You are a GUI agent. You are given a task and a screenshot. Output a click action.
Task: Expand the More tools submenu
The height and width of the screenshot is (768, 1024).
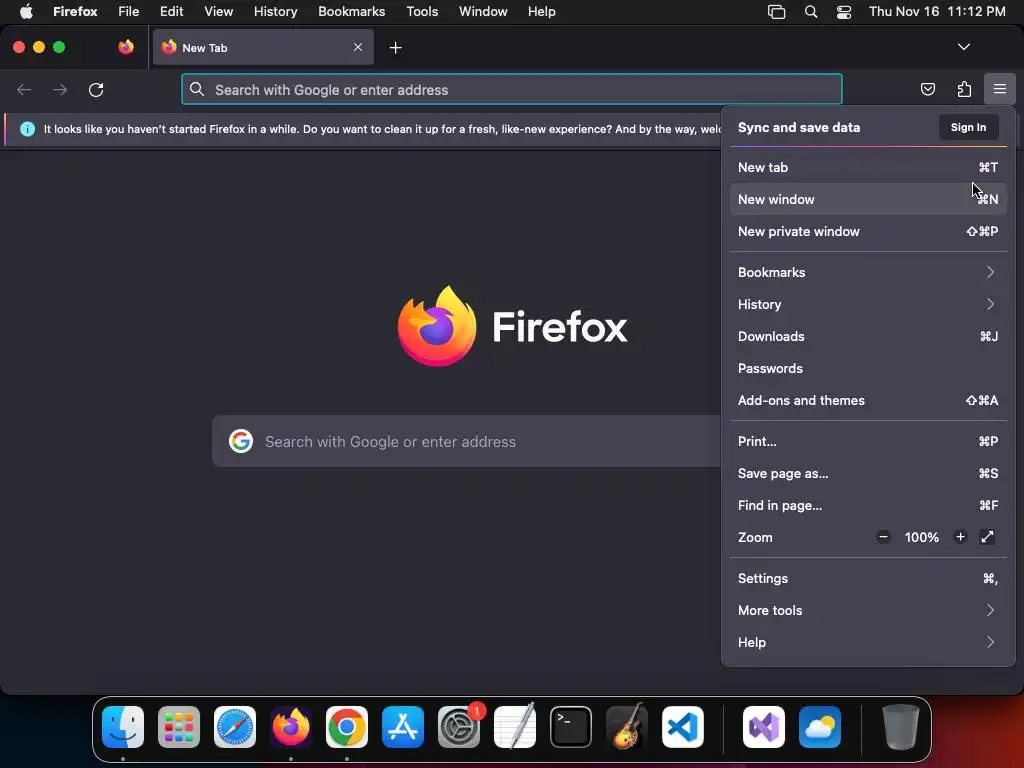coord(868,611)
